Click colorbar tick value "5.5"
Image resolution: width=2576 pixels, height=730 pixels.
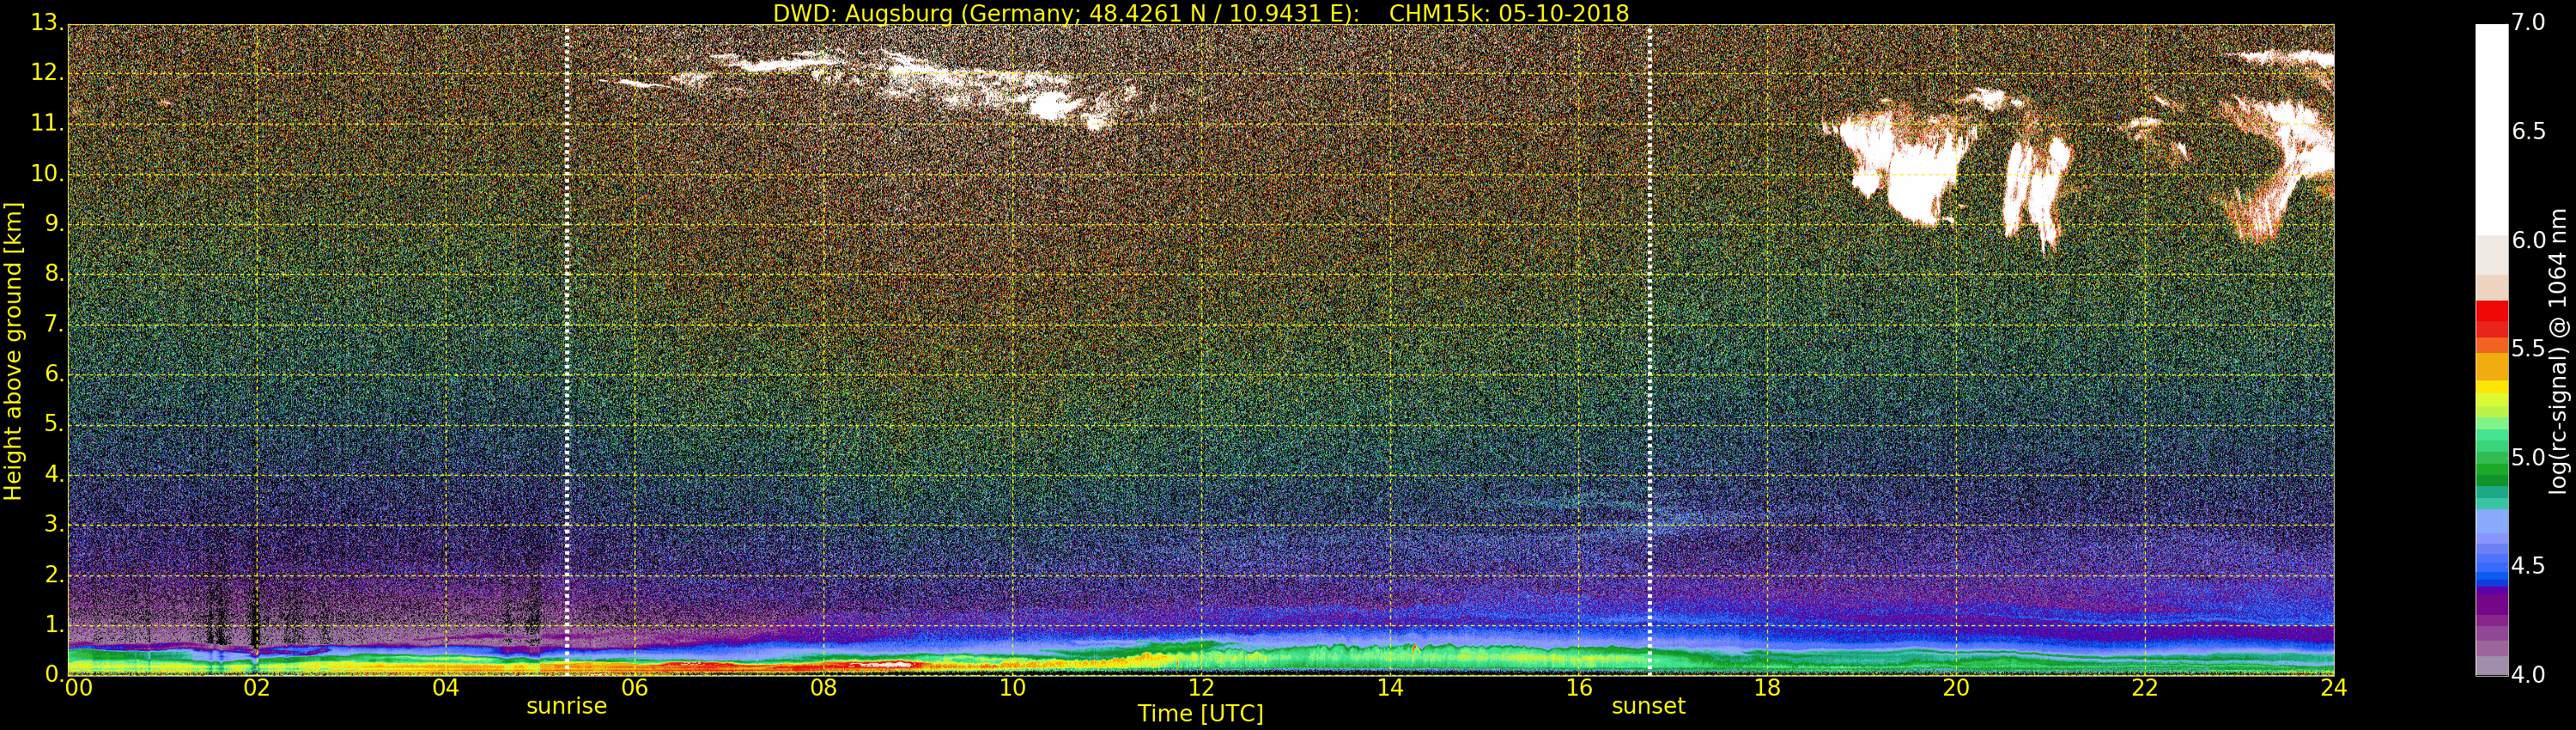[2529, 349]
